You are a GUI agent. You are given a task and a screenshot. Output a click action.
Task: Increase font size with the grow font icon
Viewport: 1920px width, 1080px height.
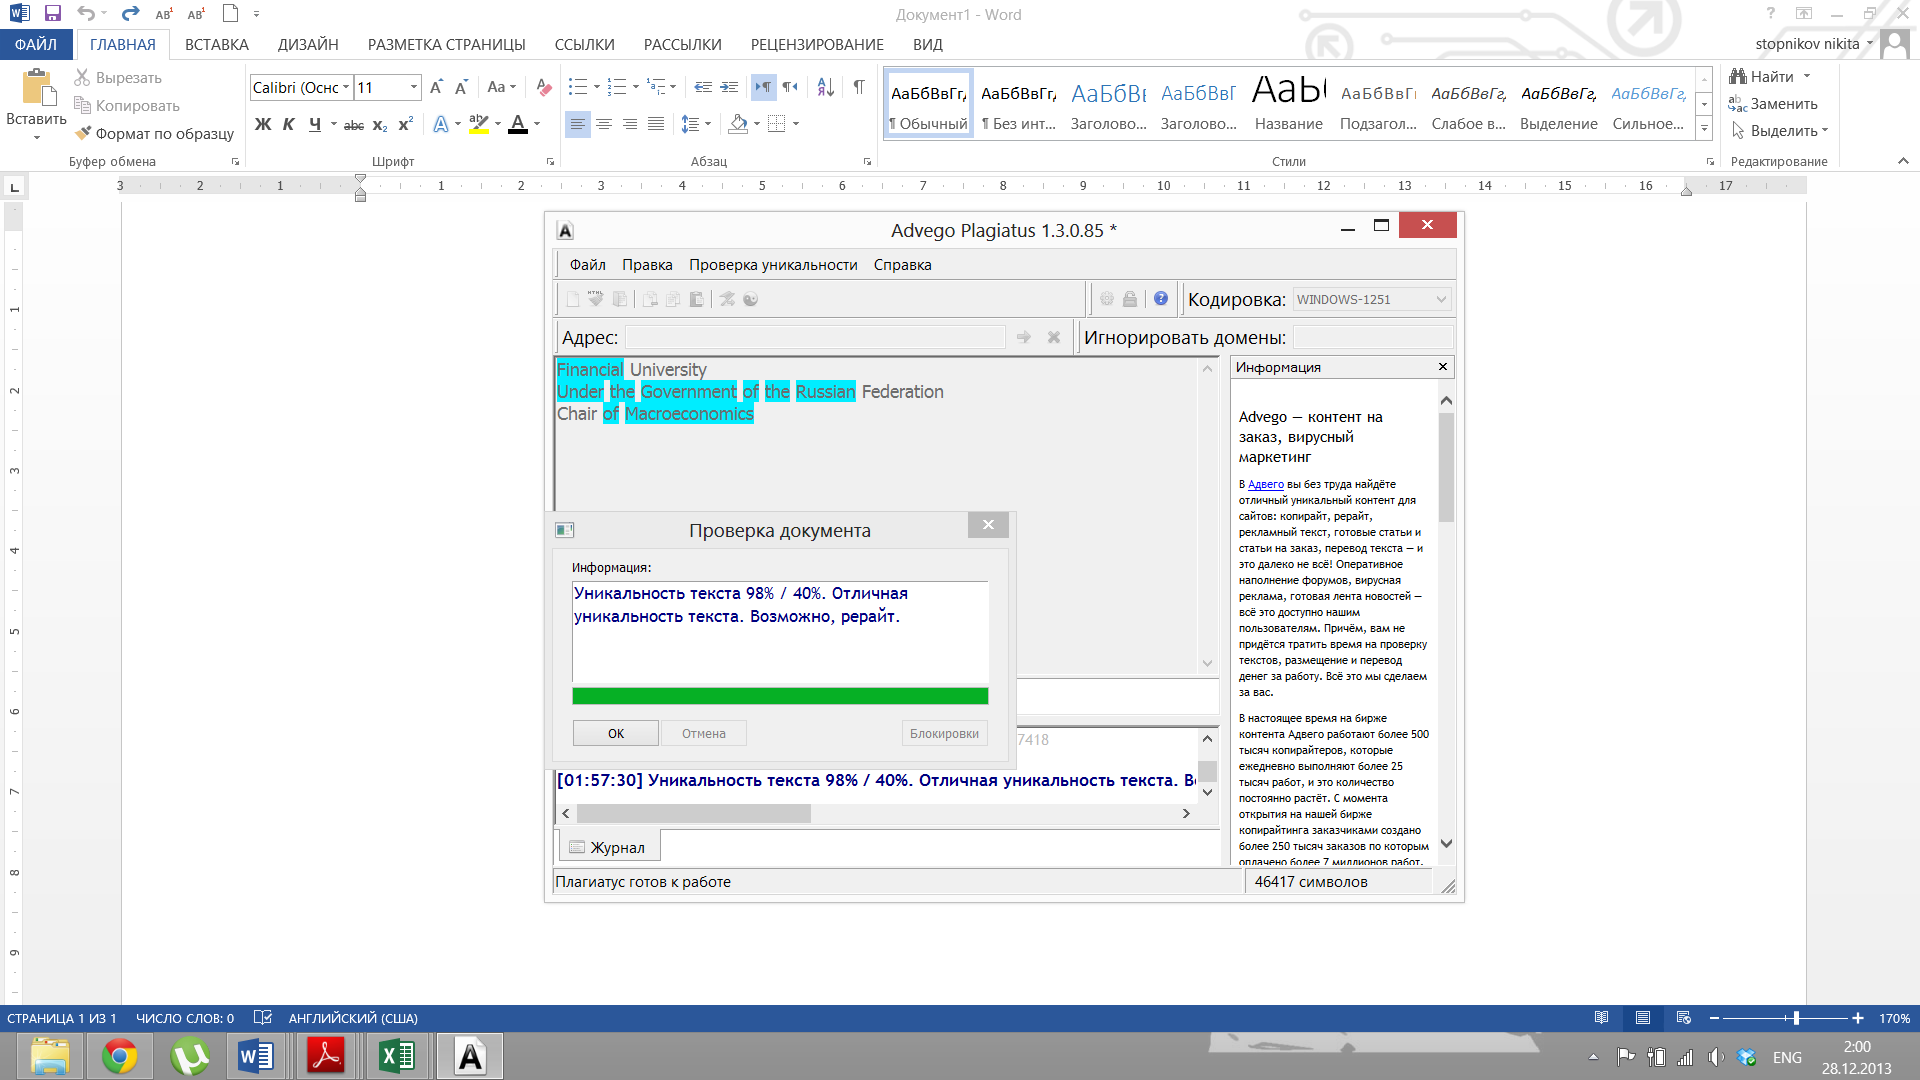pos(436,87)
